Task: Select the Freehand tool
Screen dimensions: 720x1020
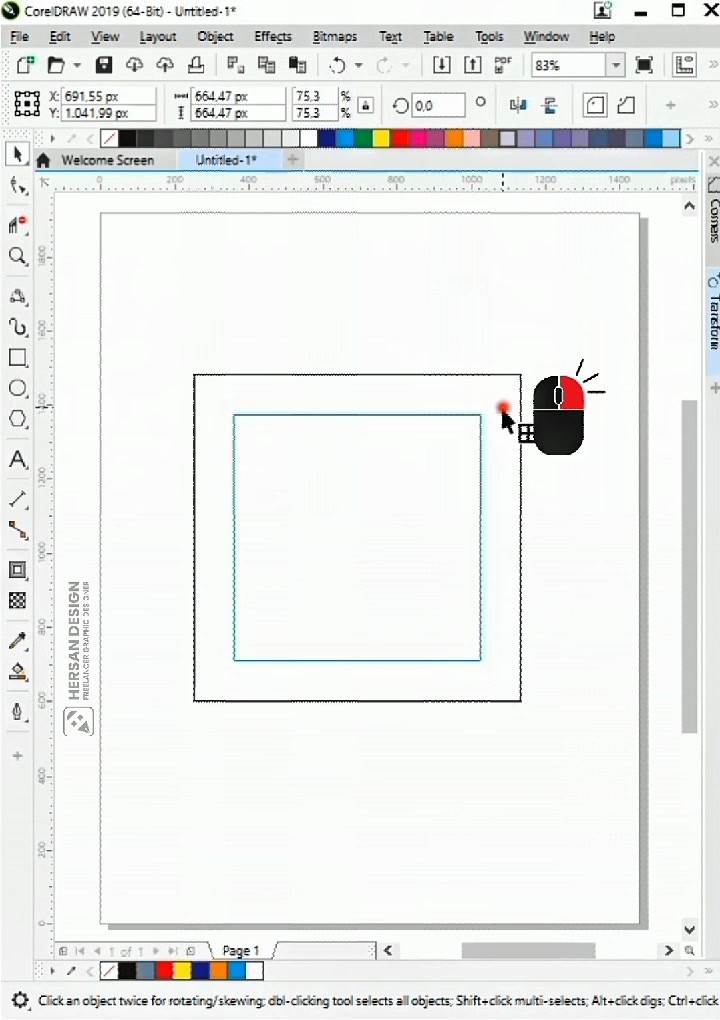Action: pyautogui.click(x=18, y=296)
